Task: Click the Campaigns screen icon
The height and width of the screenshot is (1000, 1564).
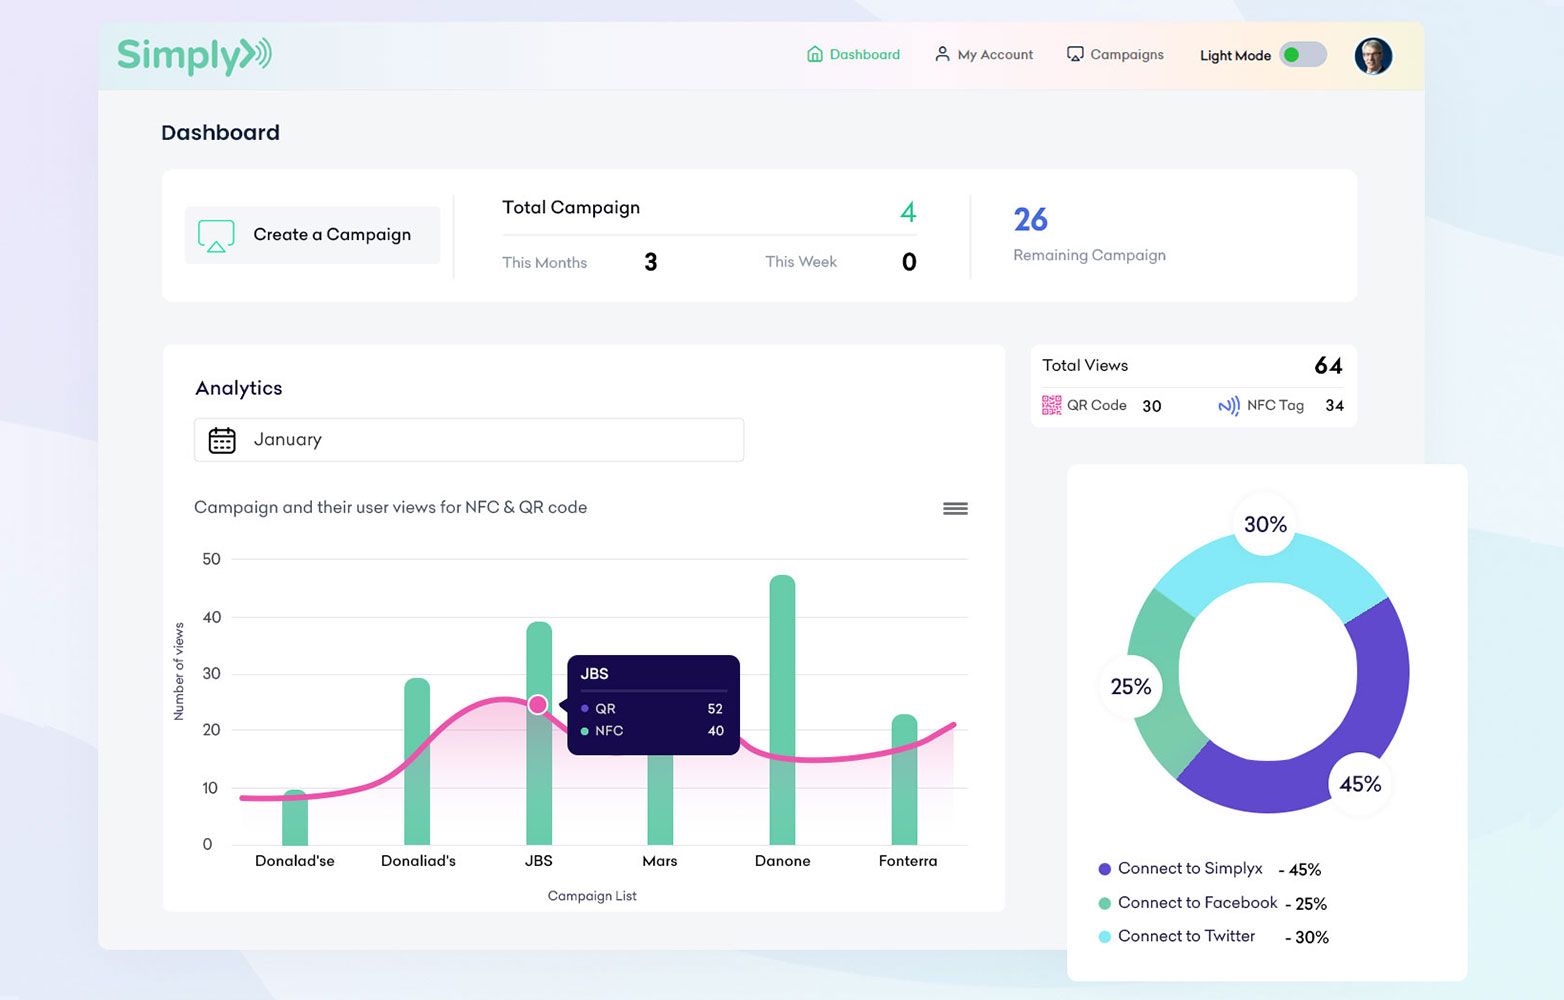Action: tap(1075, 54)
